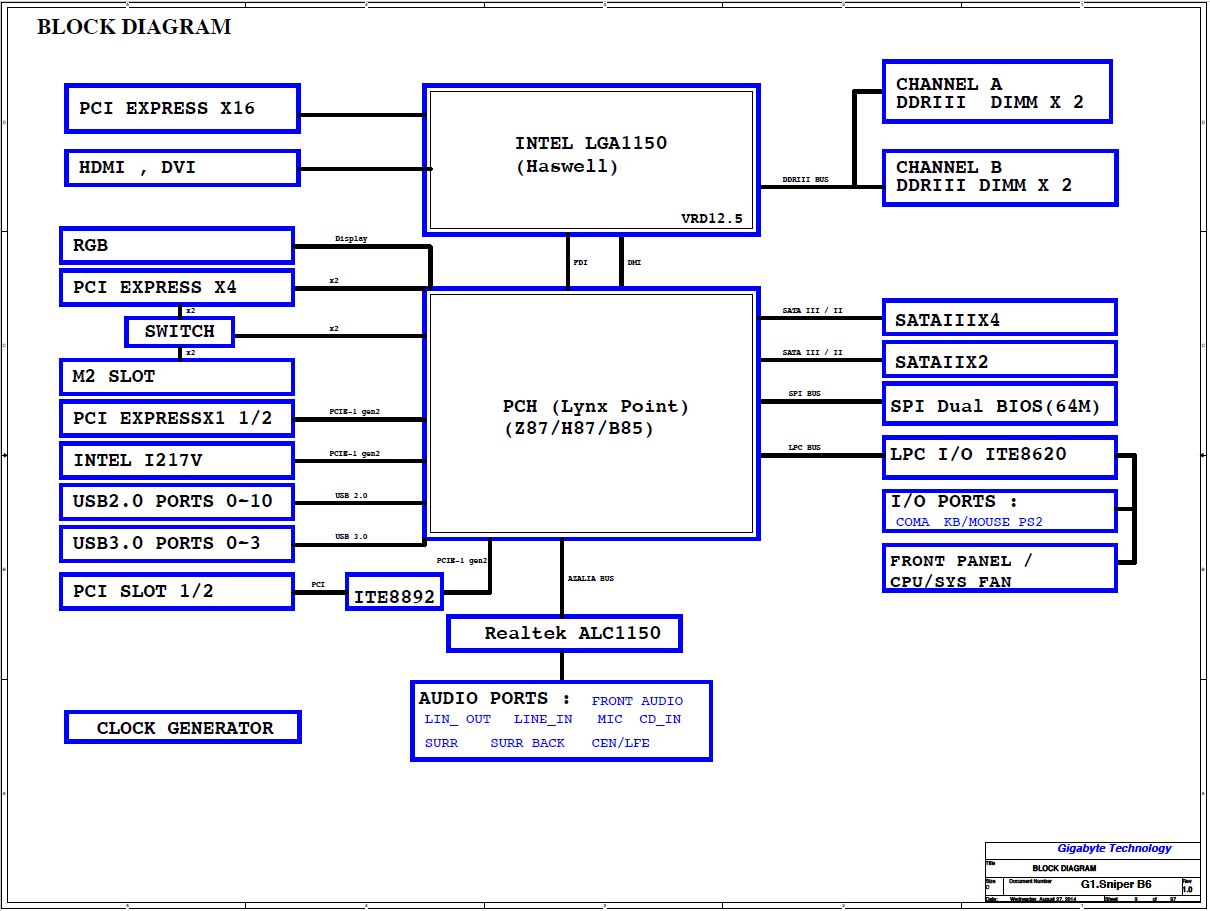The width and height of the screenshot is (1210, 911).
Task: Select the CLOCK GENERATOR block
Action: (x=183, y=728)
